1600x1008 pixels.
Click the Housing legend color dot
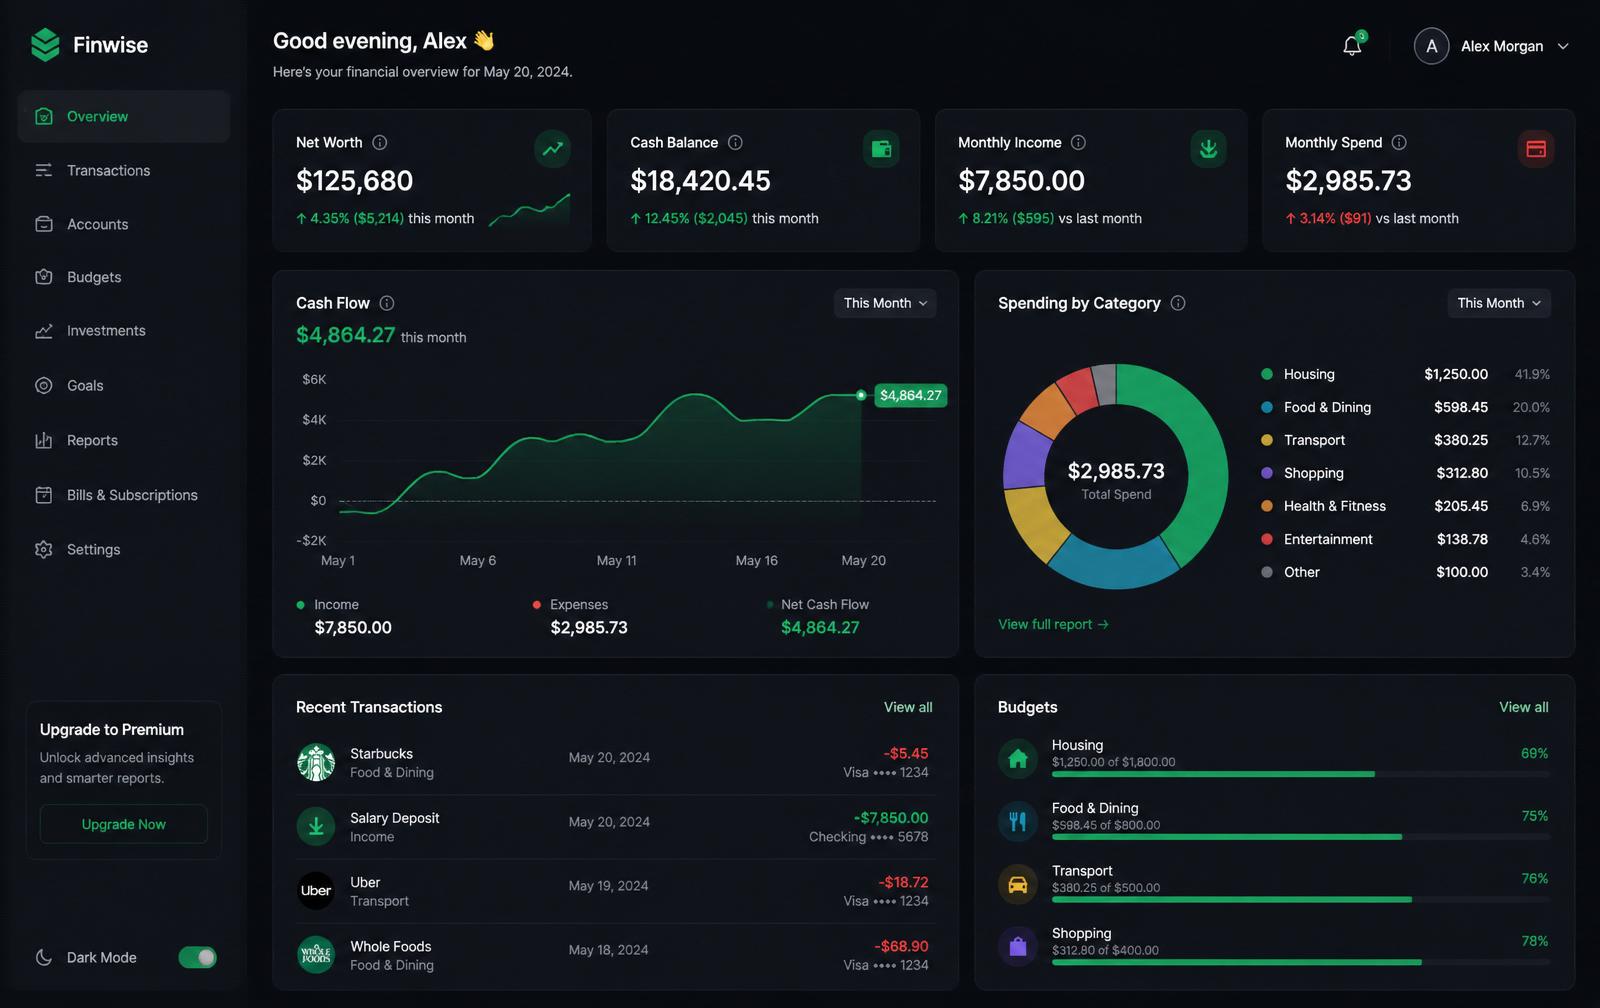[1267, 374]
